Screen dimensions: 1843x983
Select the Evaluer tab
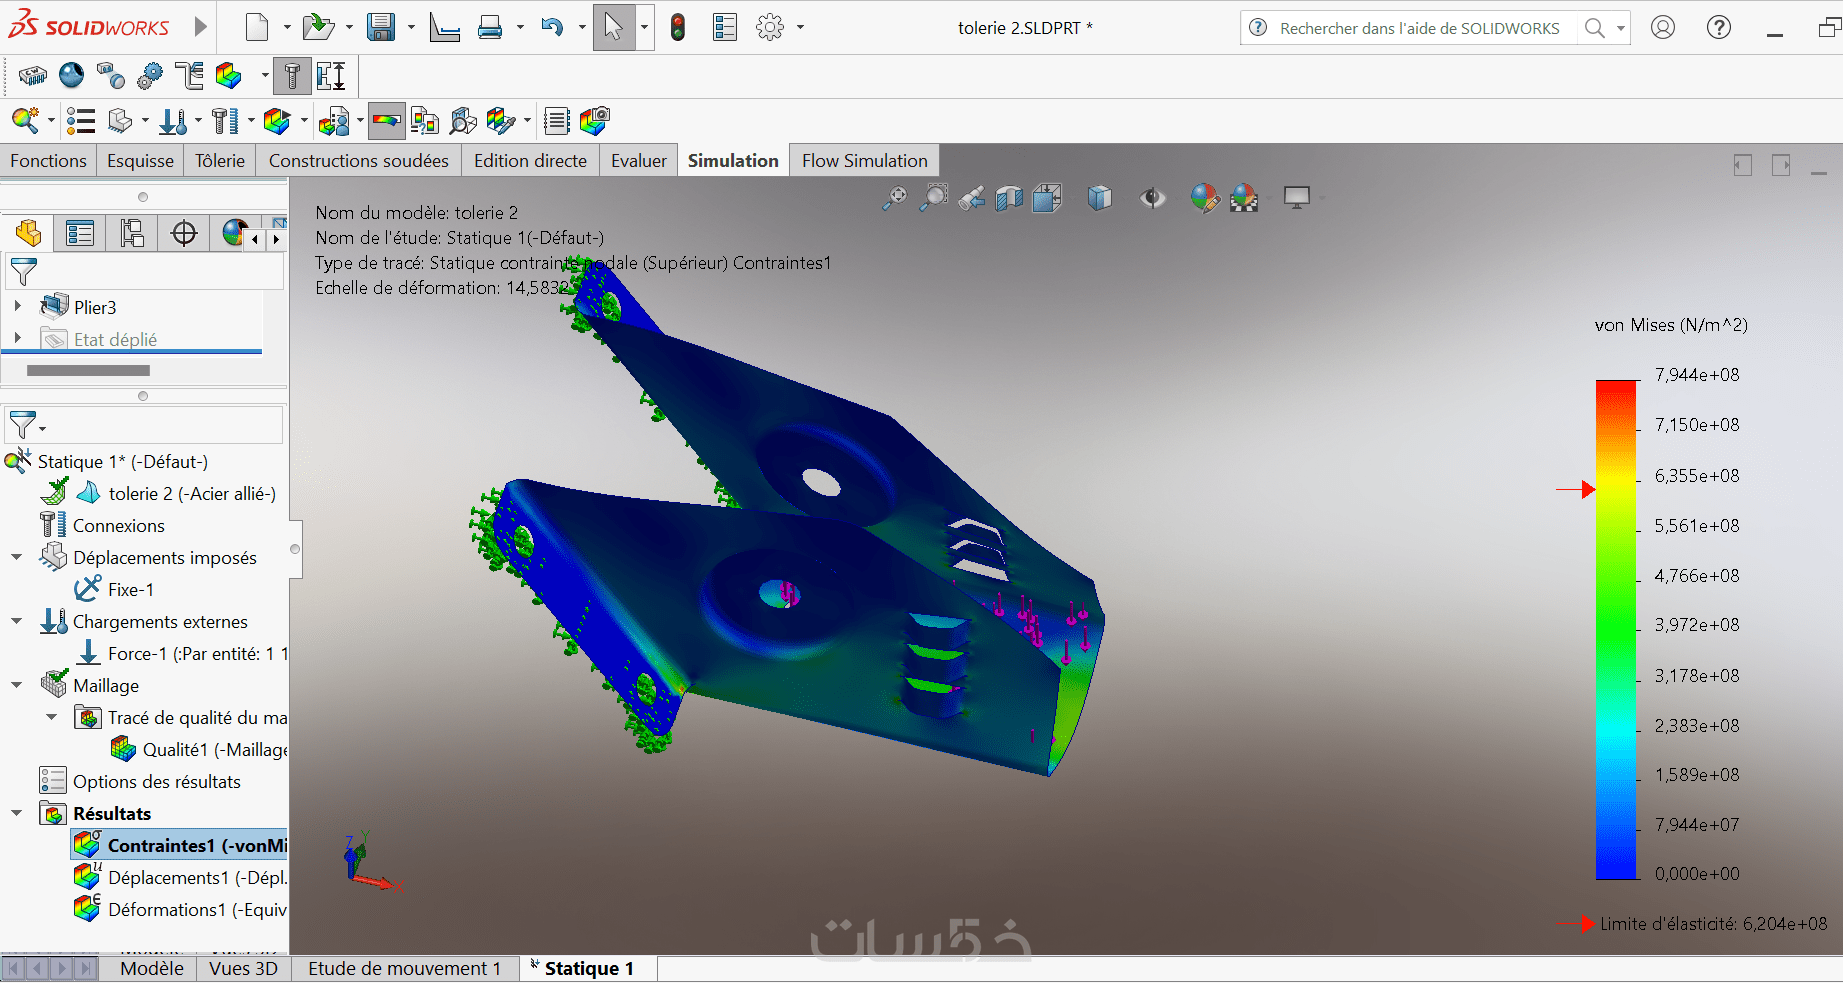(x=639, y=161)
